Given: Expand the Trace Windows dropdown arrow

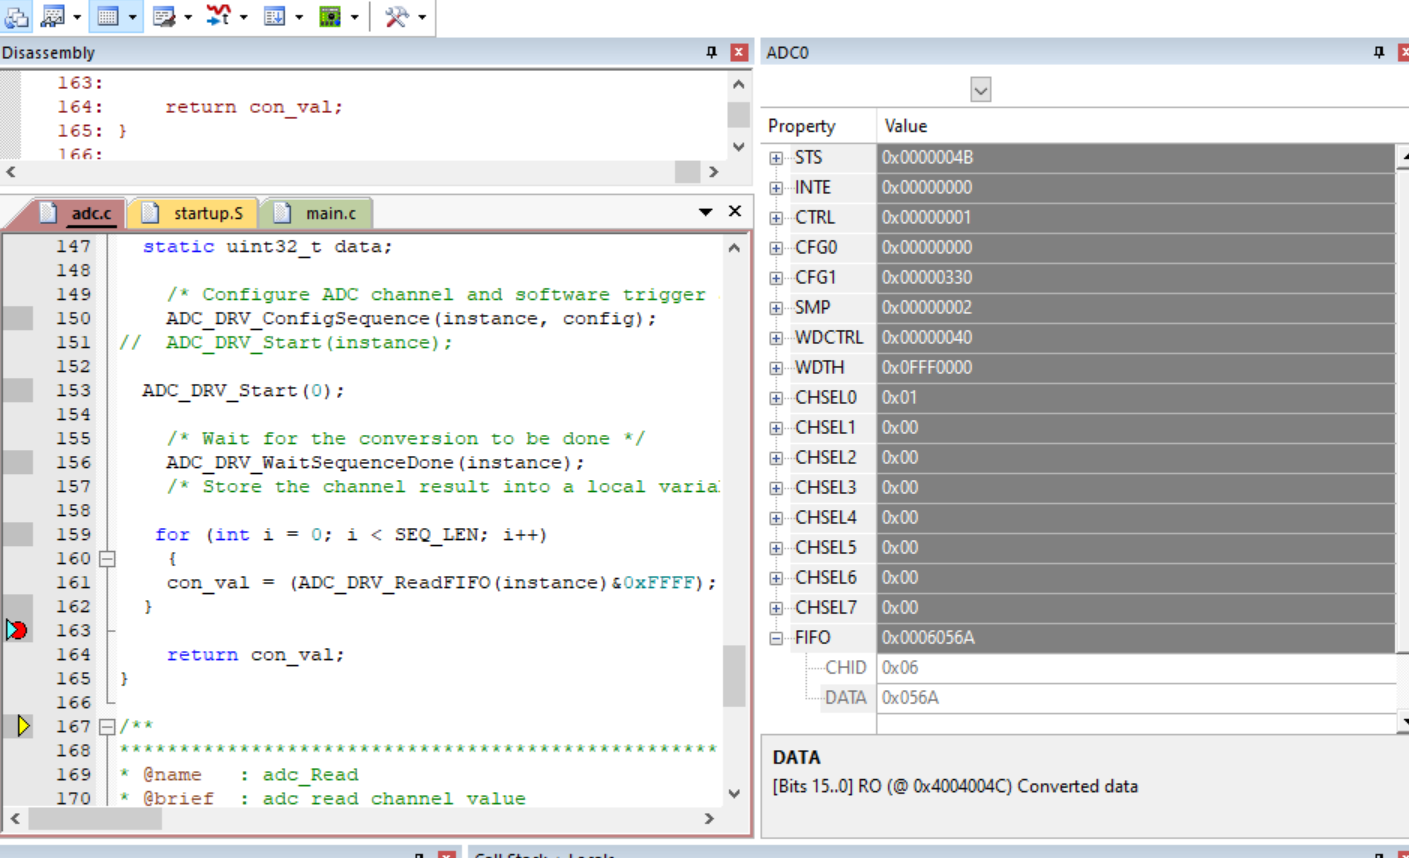Looking at the screenshot, I should click(x=299, y=17).
